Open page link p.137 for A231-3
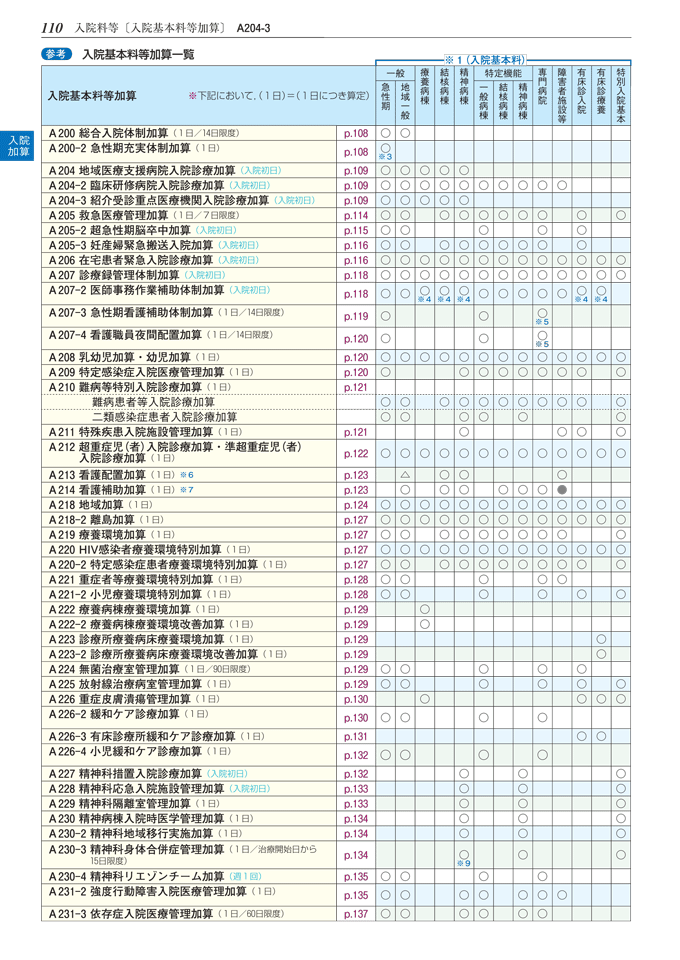This screenshot has width=680, height=960. (356, 913)
